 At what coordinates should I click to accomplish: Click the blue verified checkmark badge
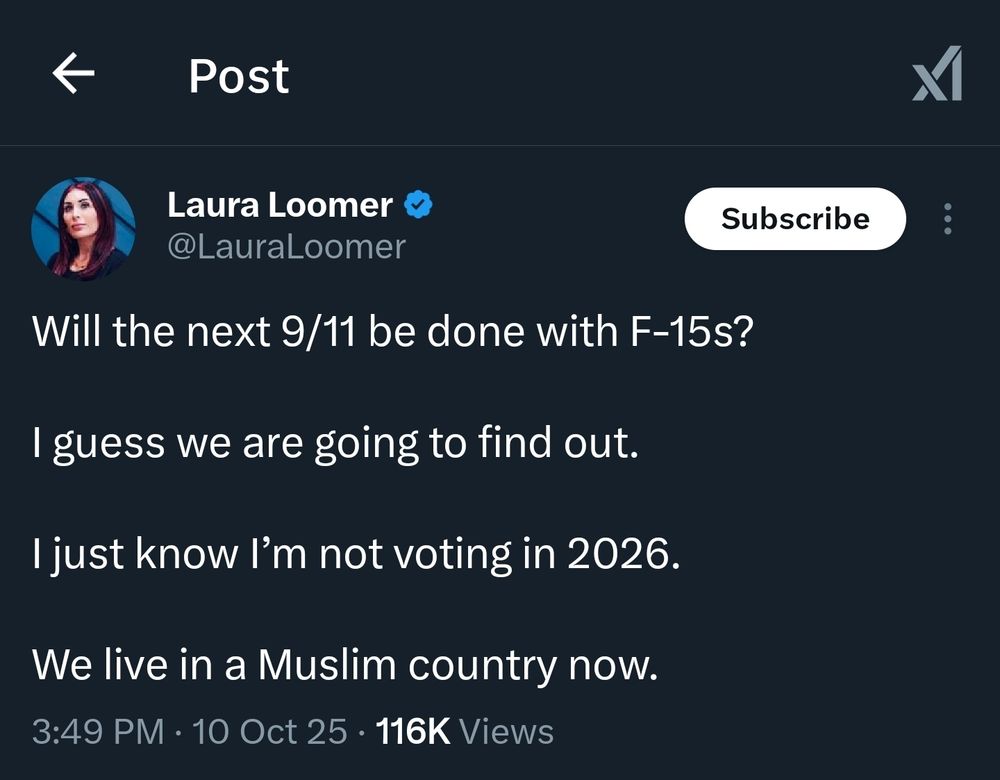click(418, 205)
